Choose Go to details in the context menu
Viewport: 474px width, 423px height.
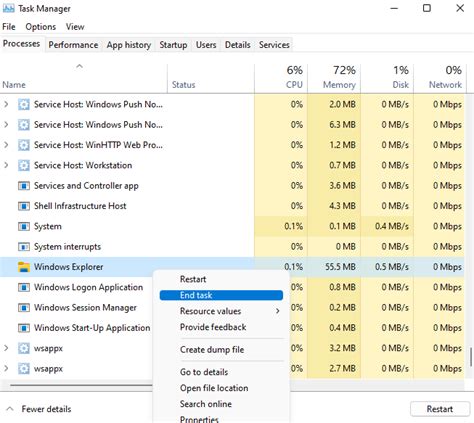click(221, 372)
